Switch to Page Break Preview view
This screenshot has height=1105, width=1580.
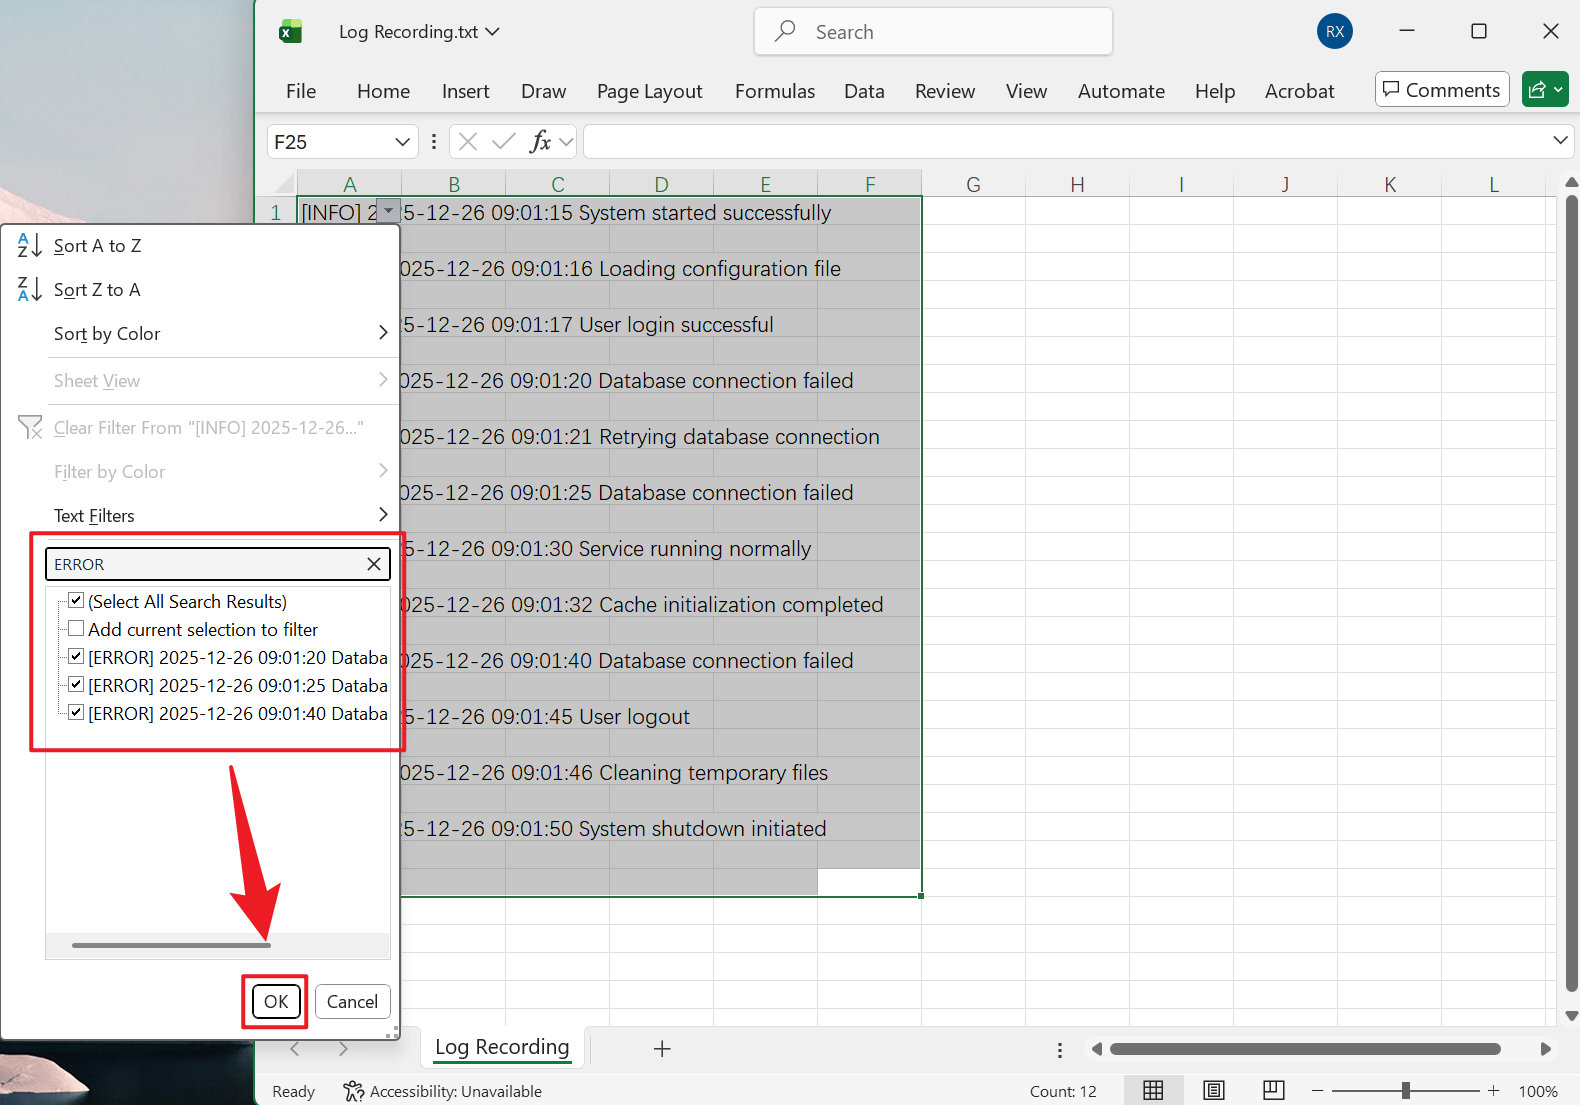1273,1091
